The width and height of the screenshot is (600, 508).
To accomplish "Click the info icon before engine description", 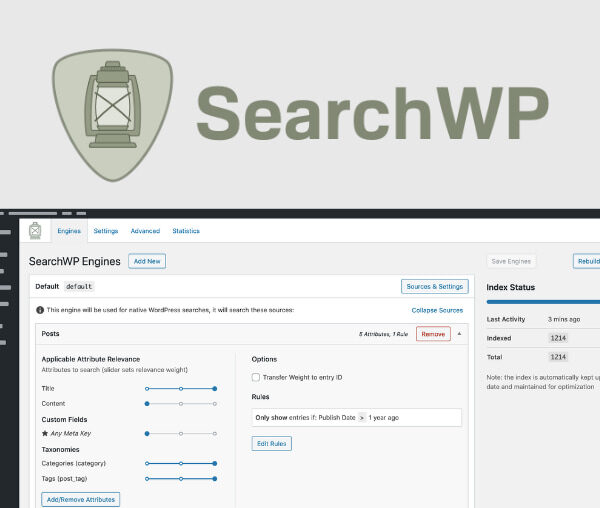I will tap(40, 310).
